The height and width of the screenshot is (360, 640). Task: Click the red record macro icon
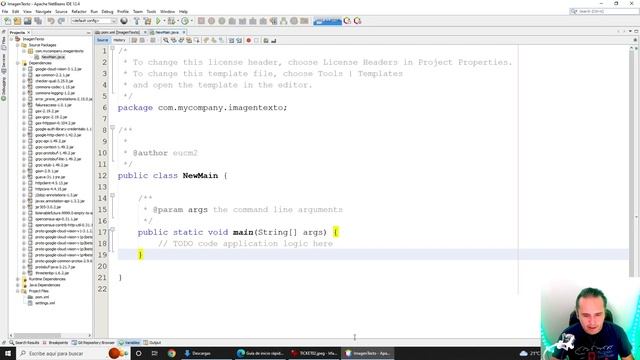pos(248,40)
